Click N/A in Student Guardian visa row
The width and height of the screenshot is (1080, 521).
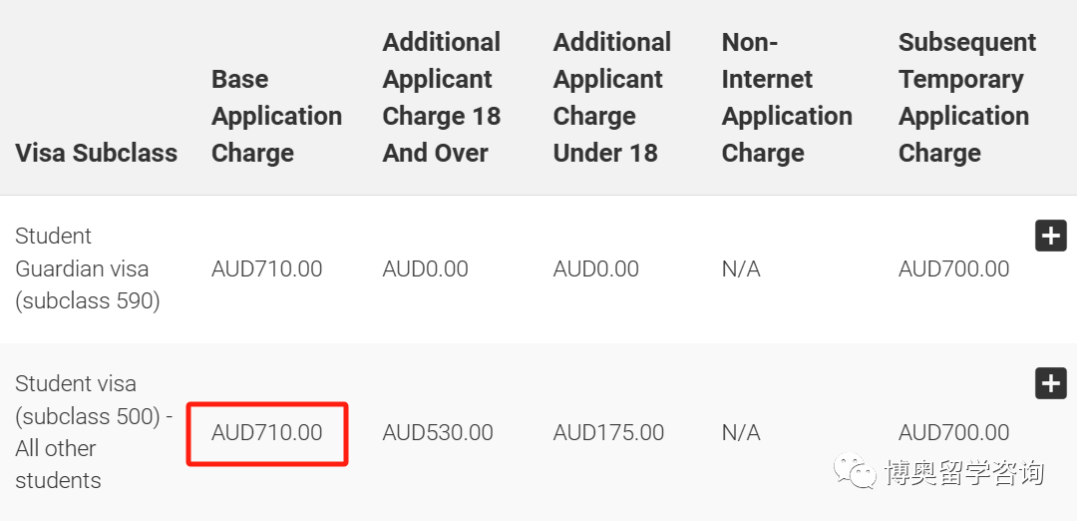[x=741, y=269]
